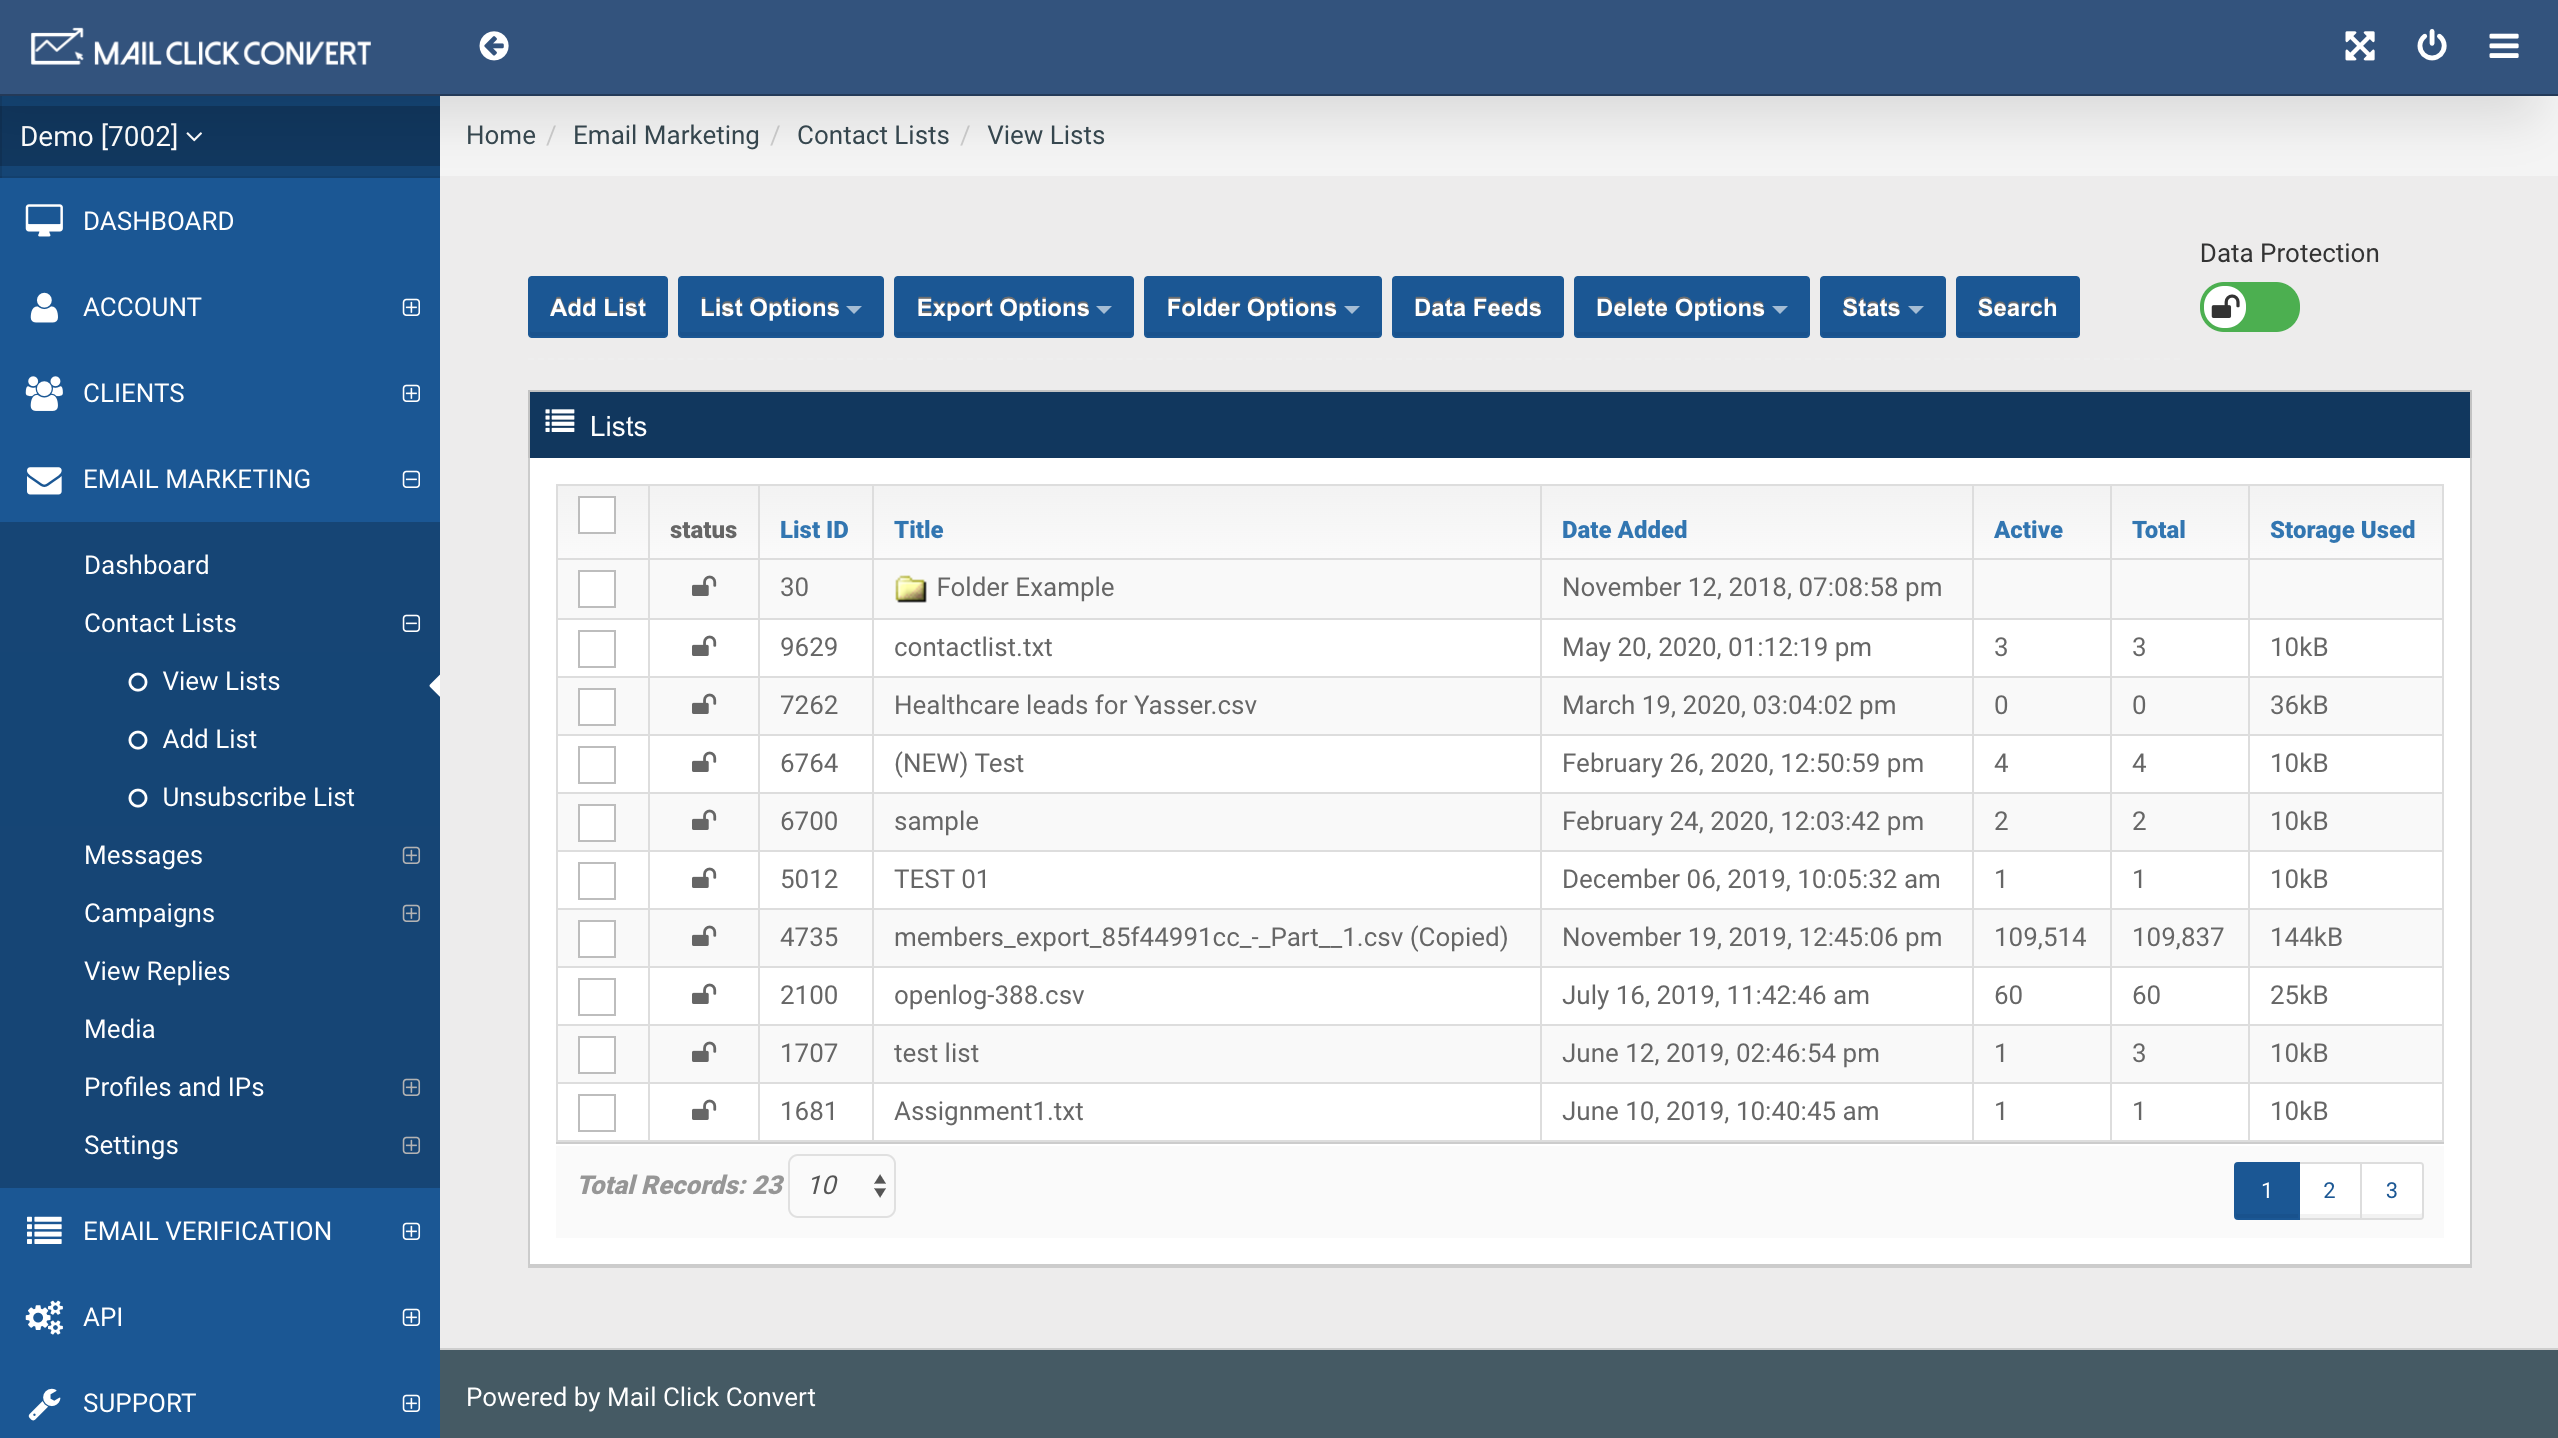Toggle the Data Protection switch

point(2249,307)
